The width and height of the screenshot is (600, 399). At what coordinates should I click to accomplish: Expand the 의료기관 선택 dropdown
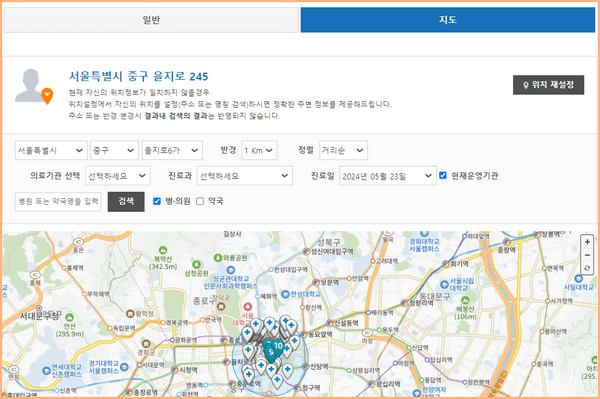click(118, 176)
